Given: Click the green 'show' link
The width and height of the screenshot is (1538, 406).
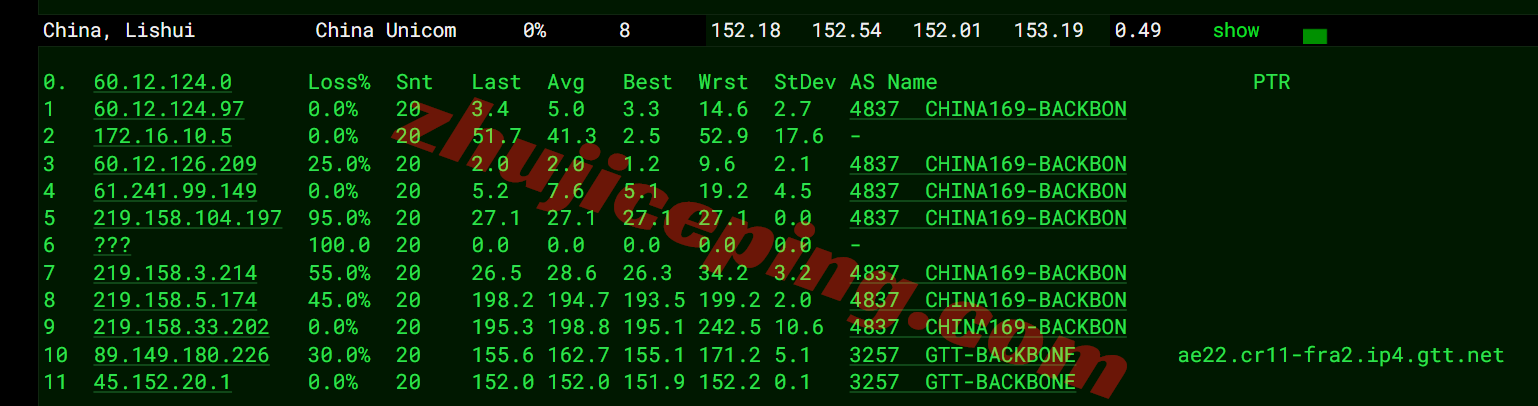Looking at the screenshot, I should click(x=1236, y=31).
